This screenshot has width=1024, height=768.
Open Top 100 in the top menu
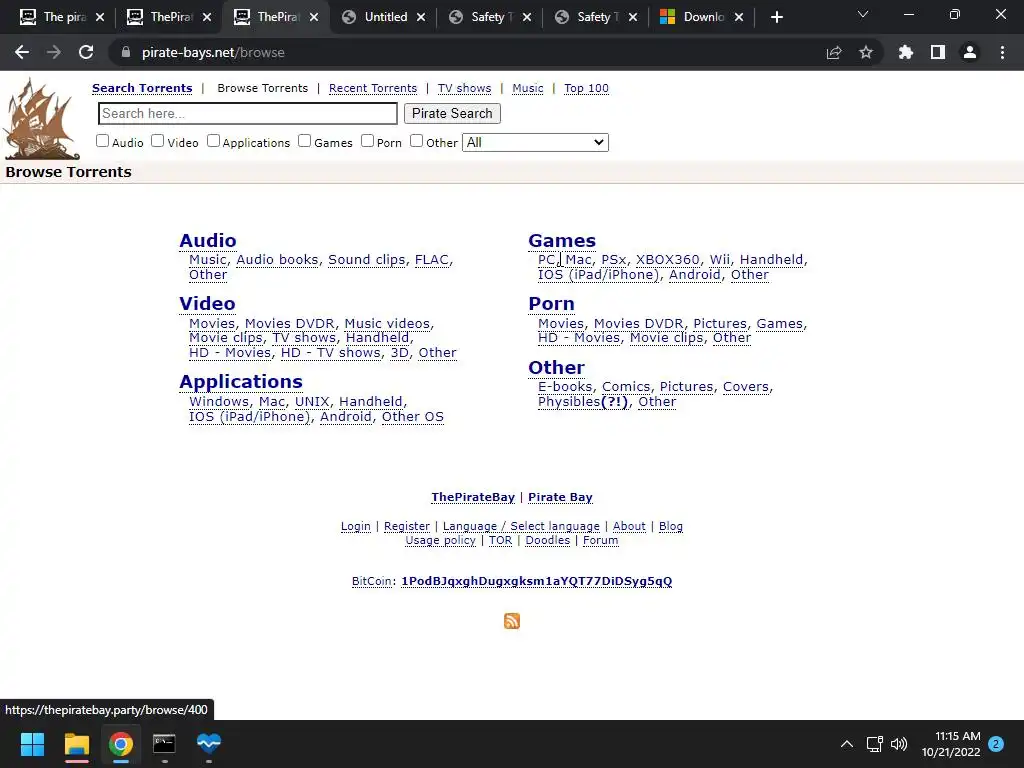(586, 88)
